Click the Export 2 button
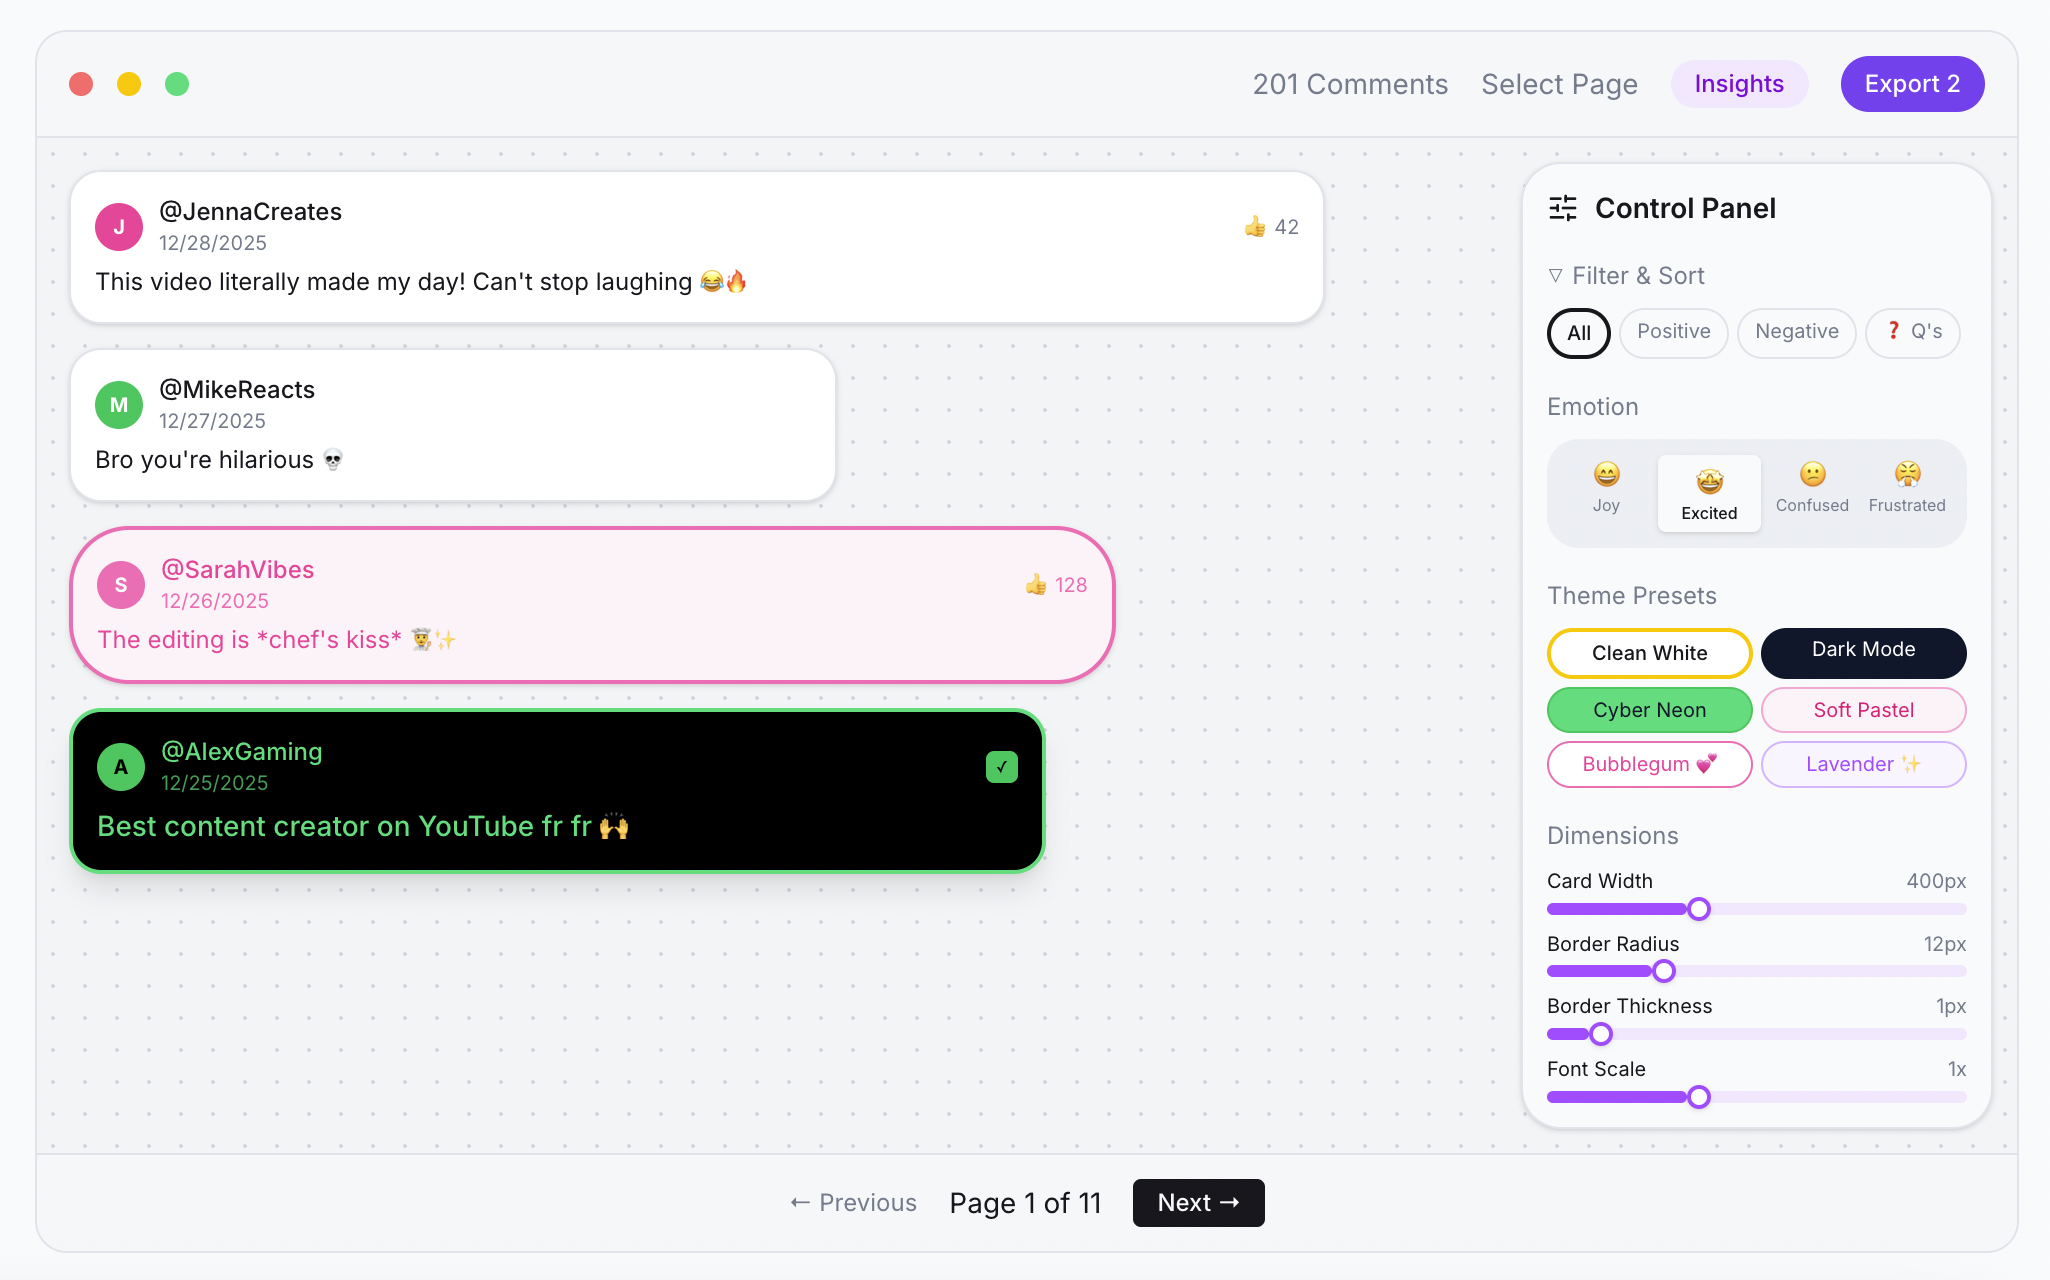 tap(1911, 84)
